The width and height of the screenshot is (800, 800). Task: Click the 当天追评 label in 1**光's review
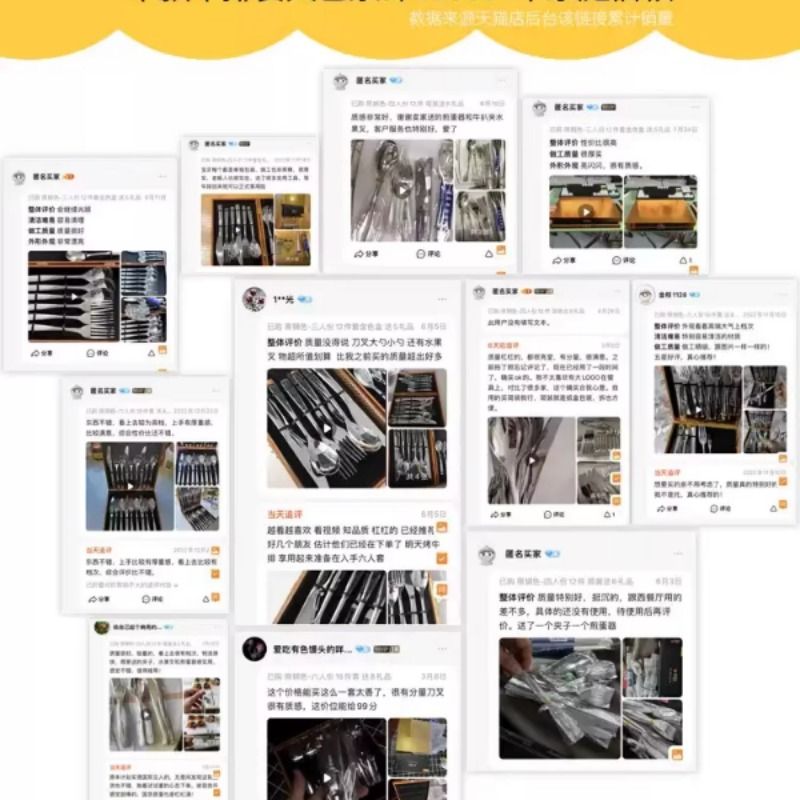click(285, 514)
